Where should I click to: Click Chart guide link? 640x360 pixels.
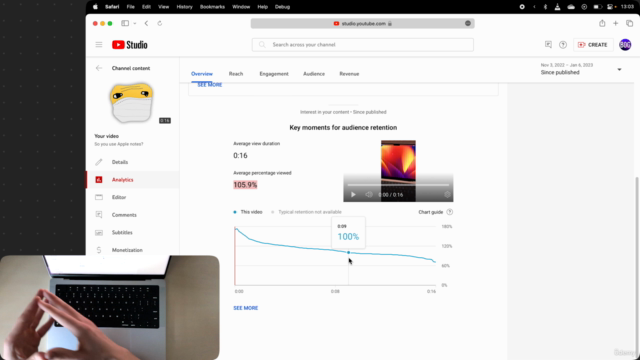point(431,212)
